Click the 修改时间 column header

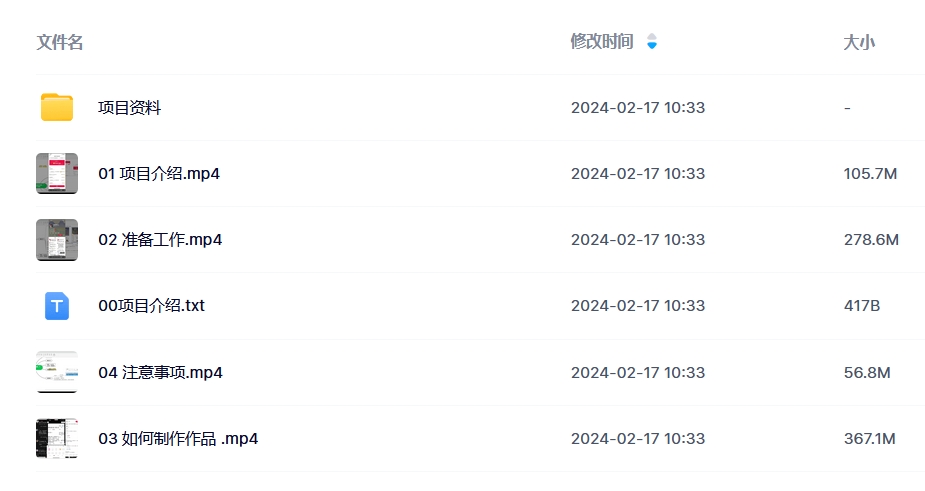click(602, 41)
